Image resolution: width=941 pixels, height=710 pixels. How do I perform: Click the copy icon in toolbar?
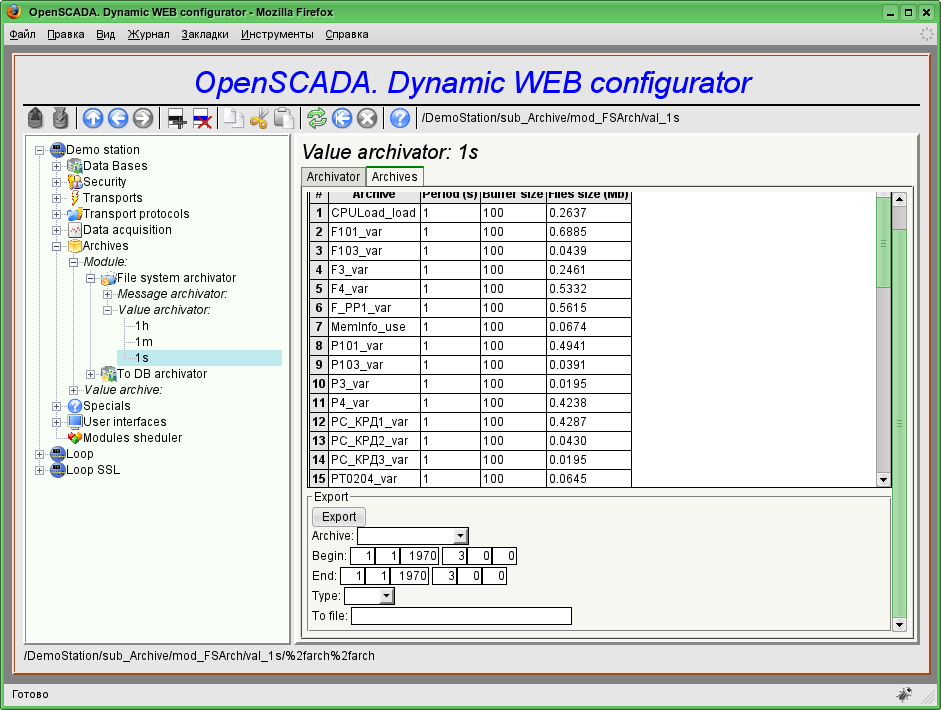point(233,118)
